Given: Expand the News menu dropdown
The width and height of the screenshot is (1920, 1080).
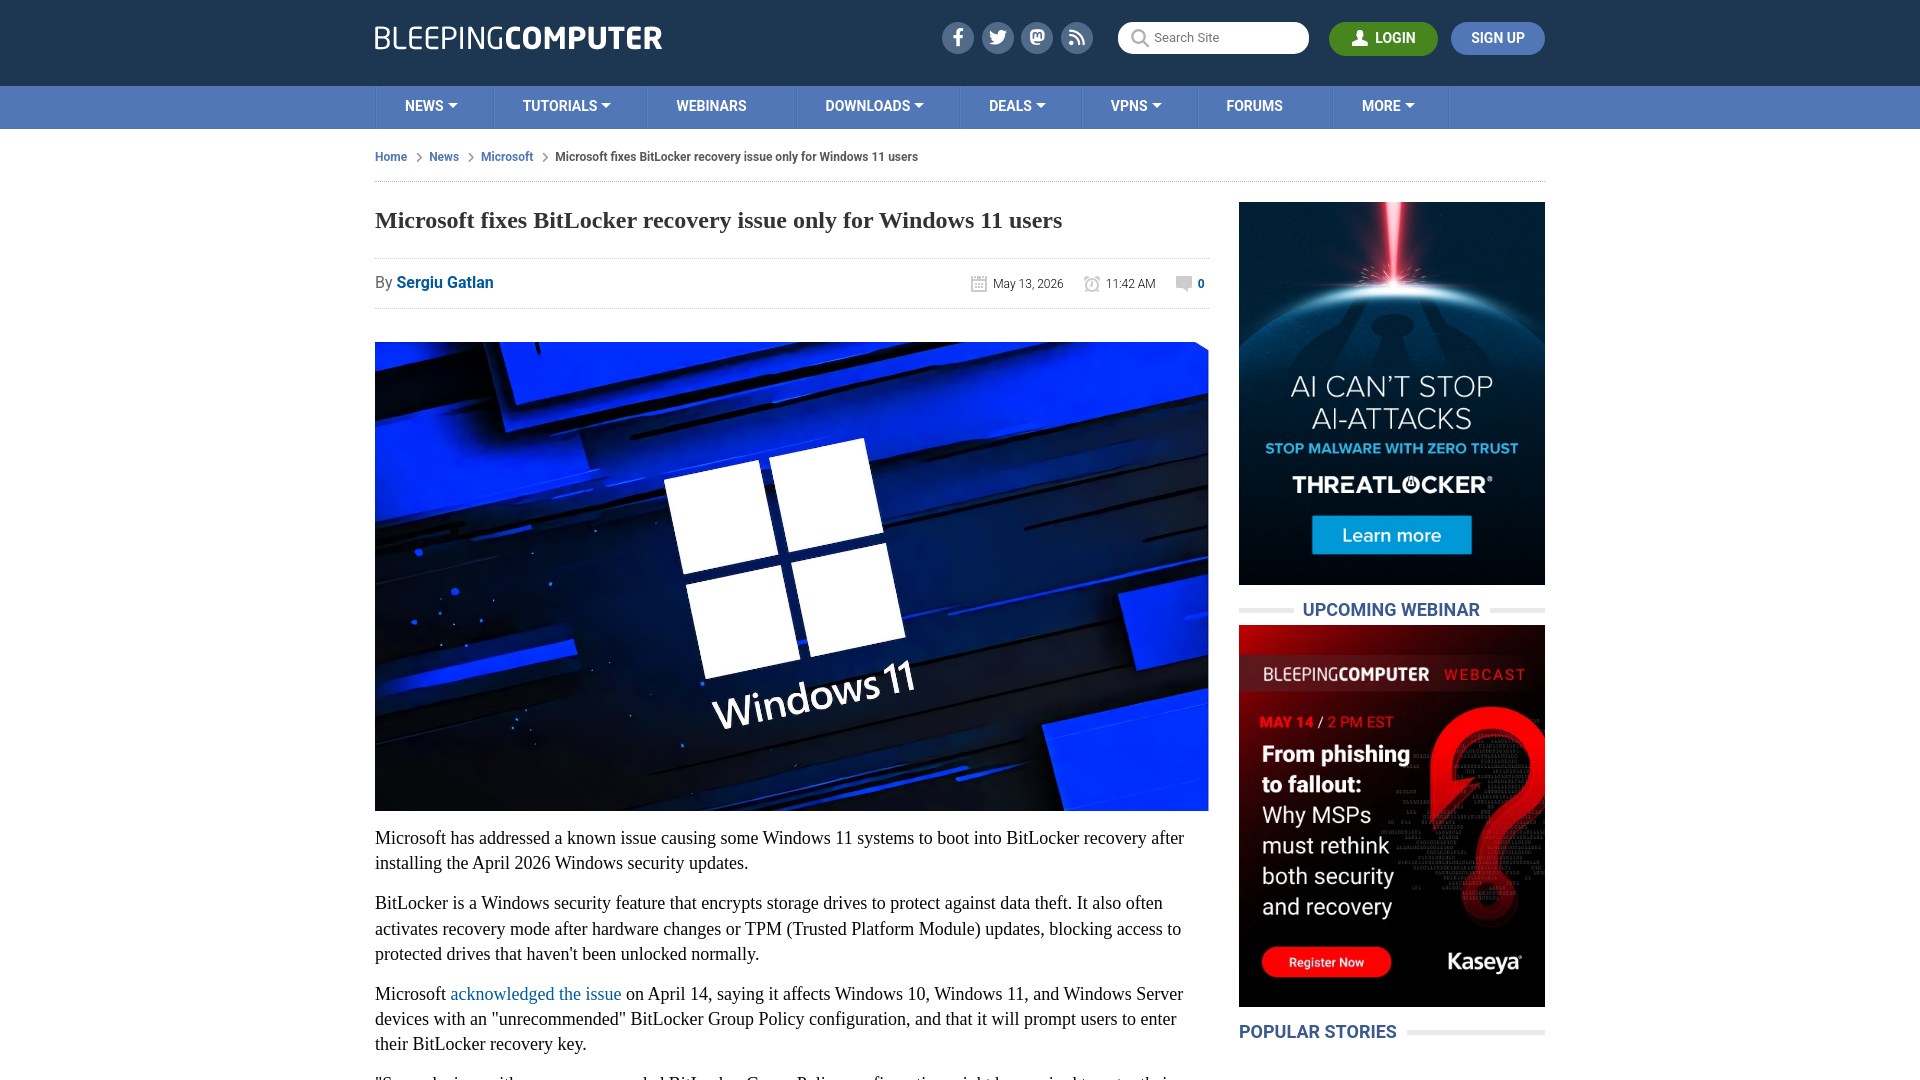Looking at the screenshot, I should point(431,106).
